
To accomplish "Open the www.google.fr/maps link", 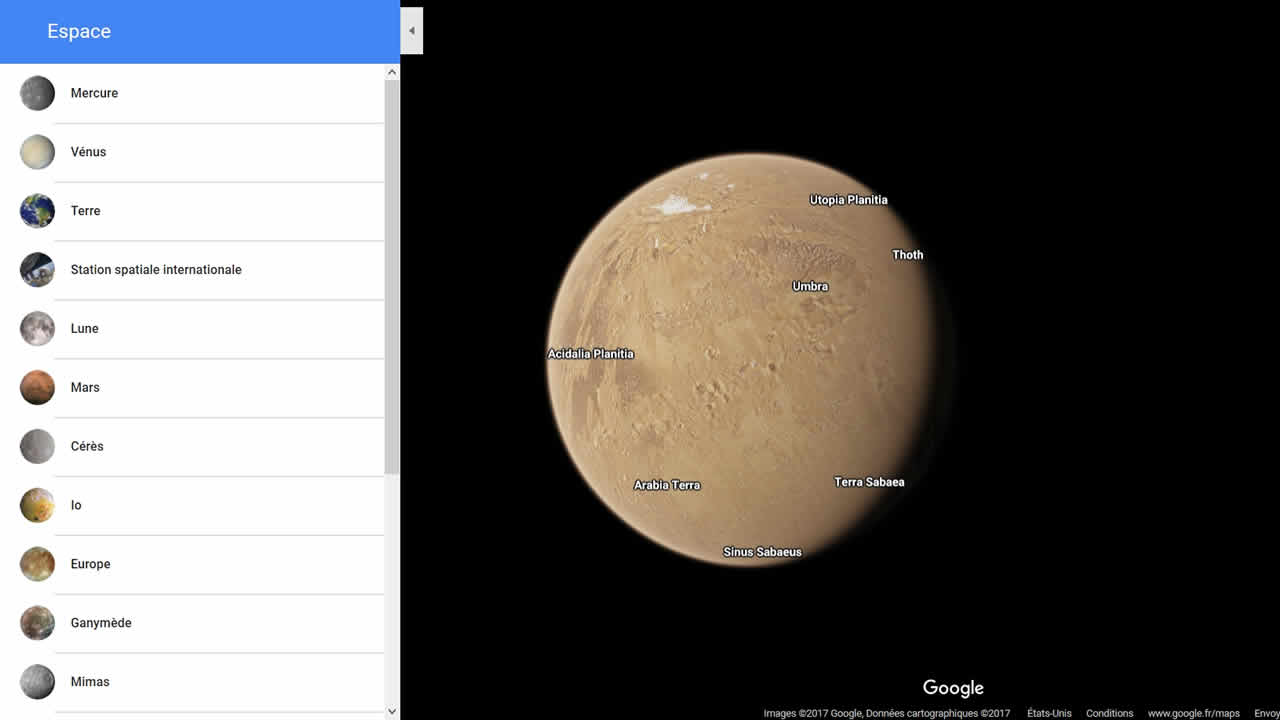I will 1193,713.
